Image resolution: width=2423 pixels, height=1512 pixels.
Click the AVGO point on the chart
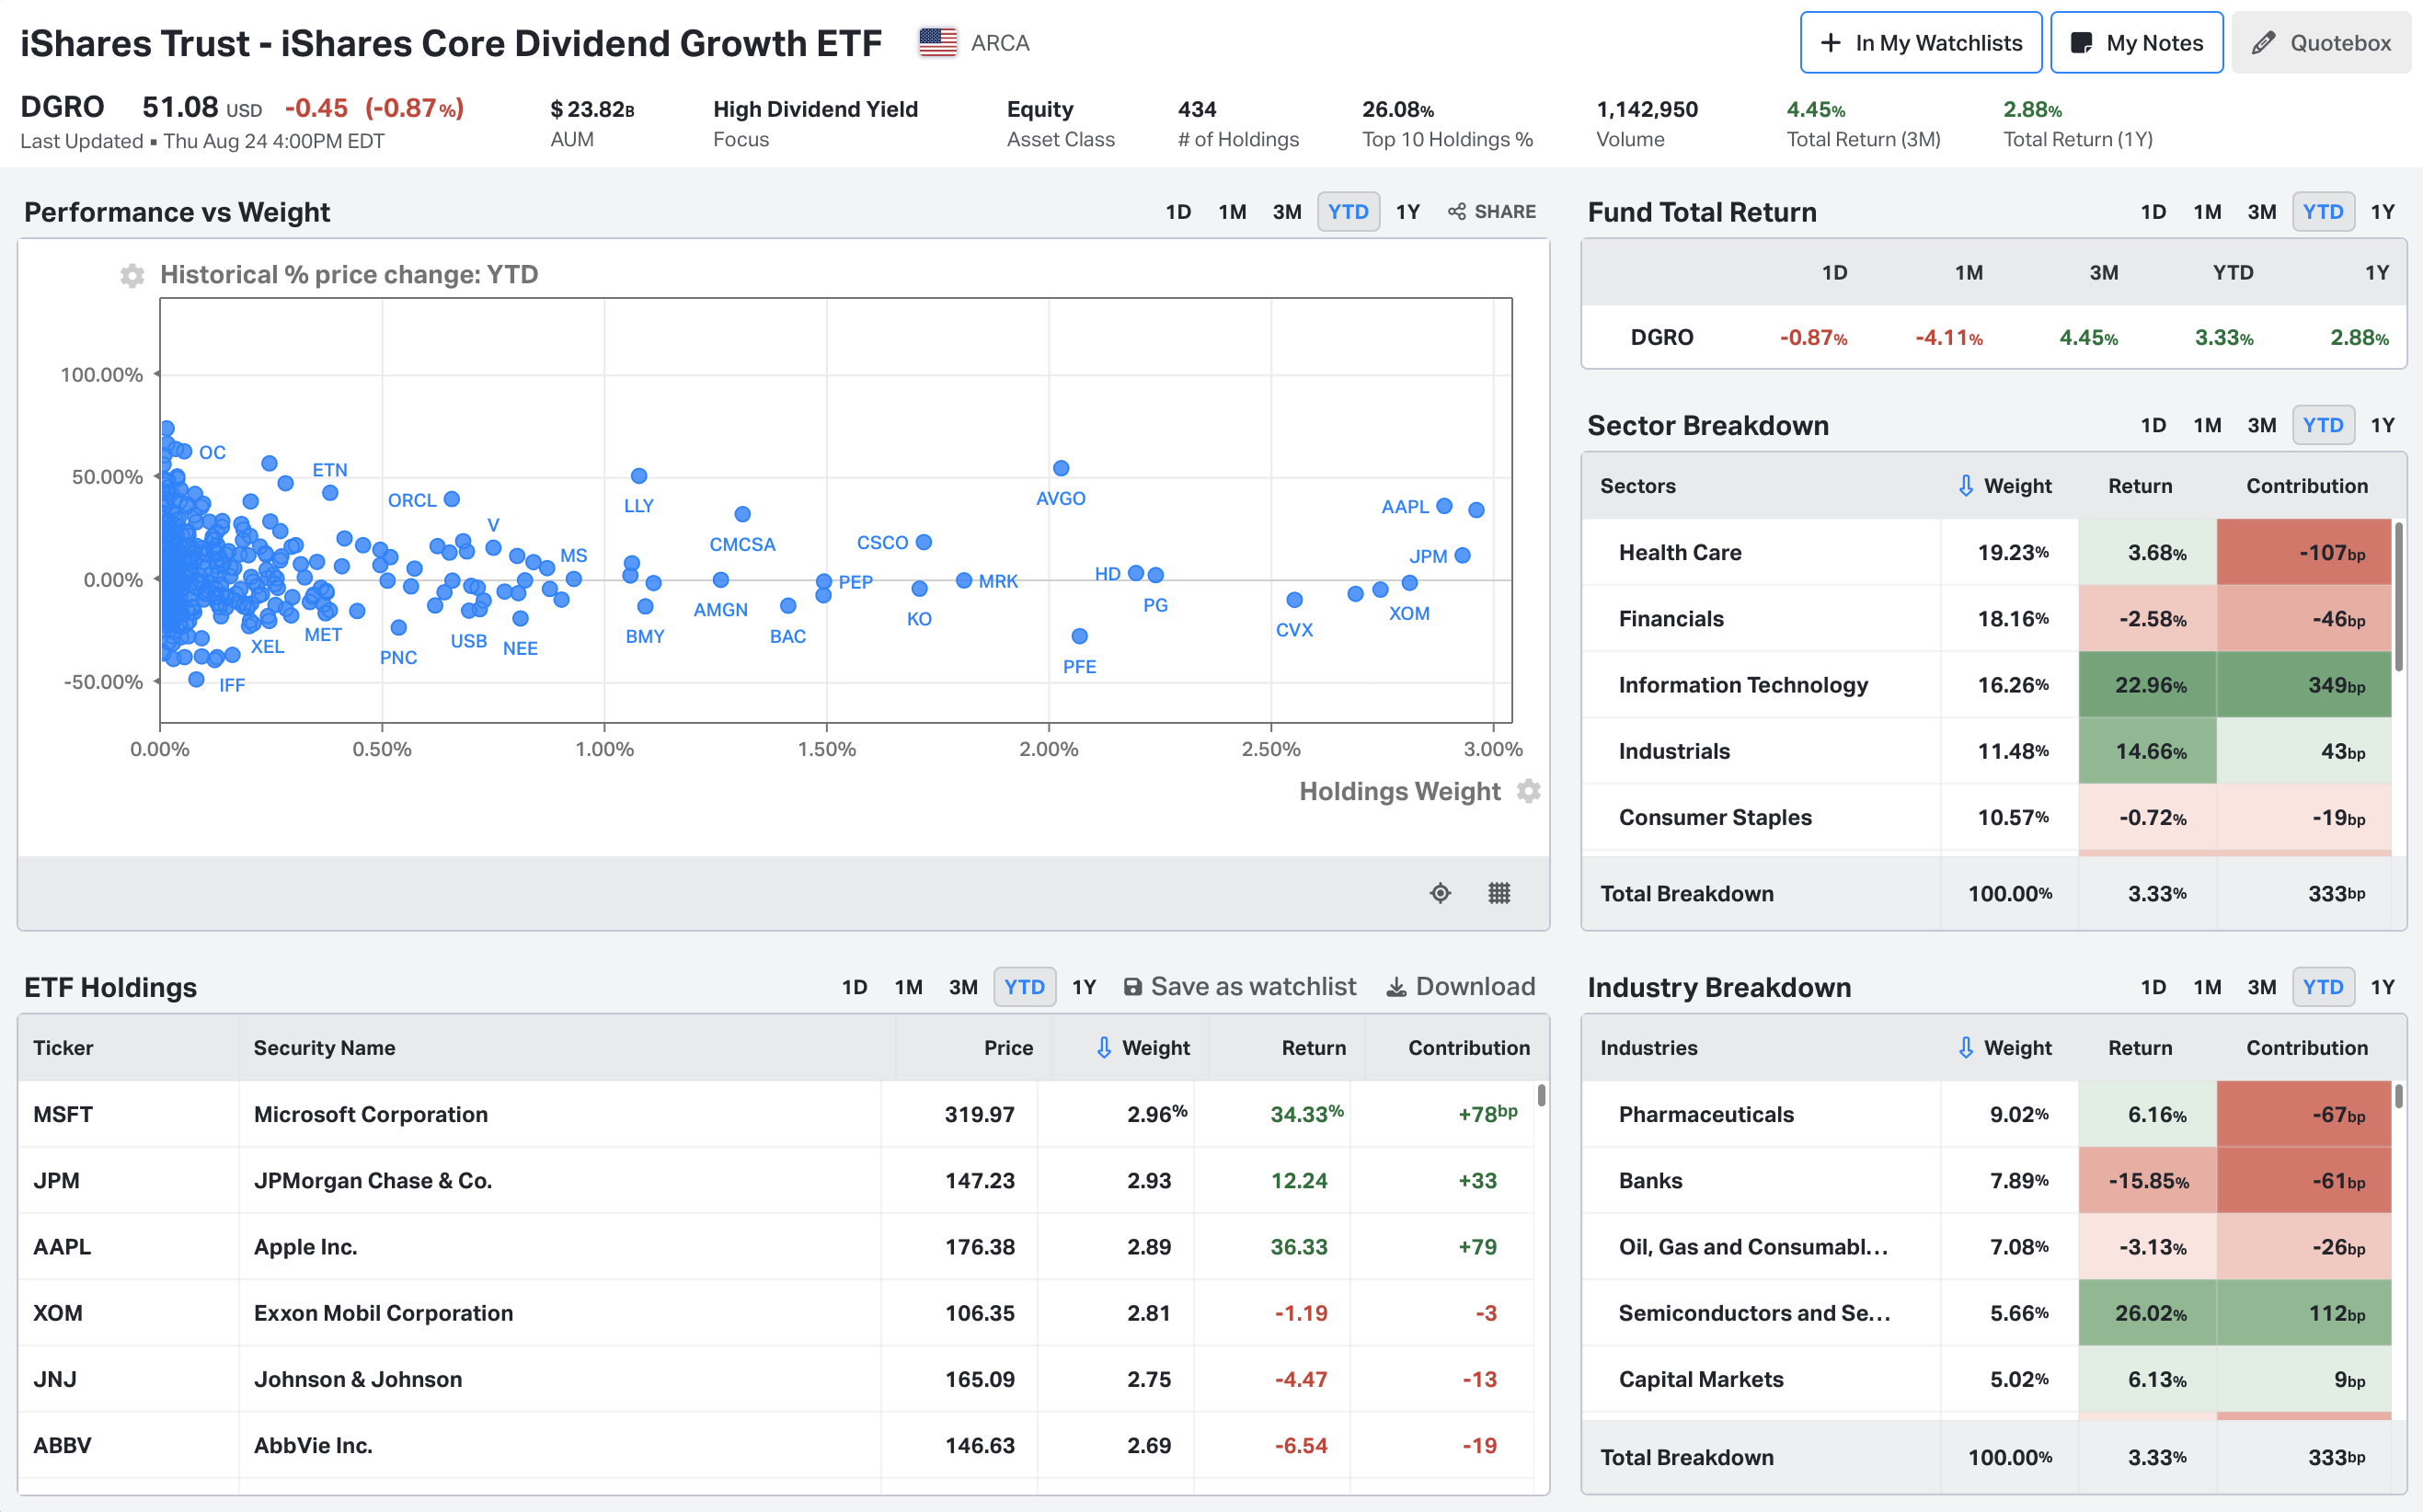(1061, 468)
